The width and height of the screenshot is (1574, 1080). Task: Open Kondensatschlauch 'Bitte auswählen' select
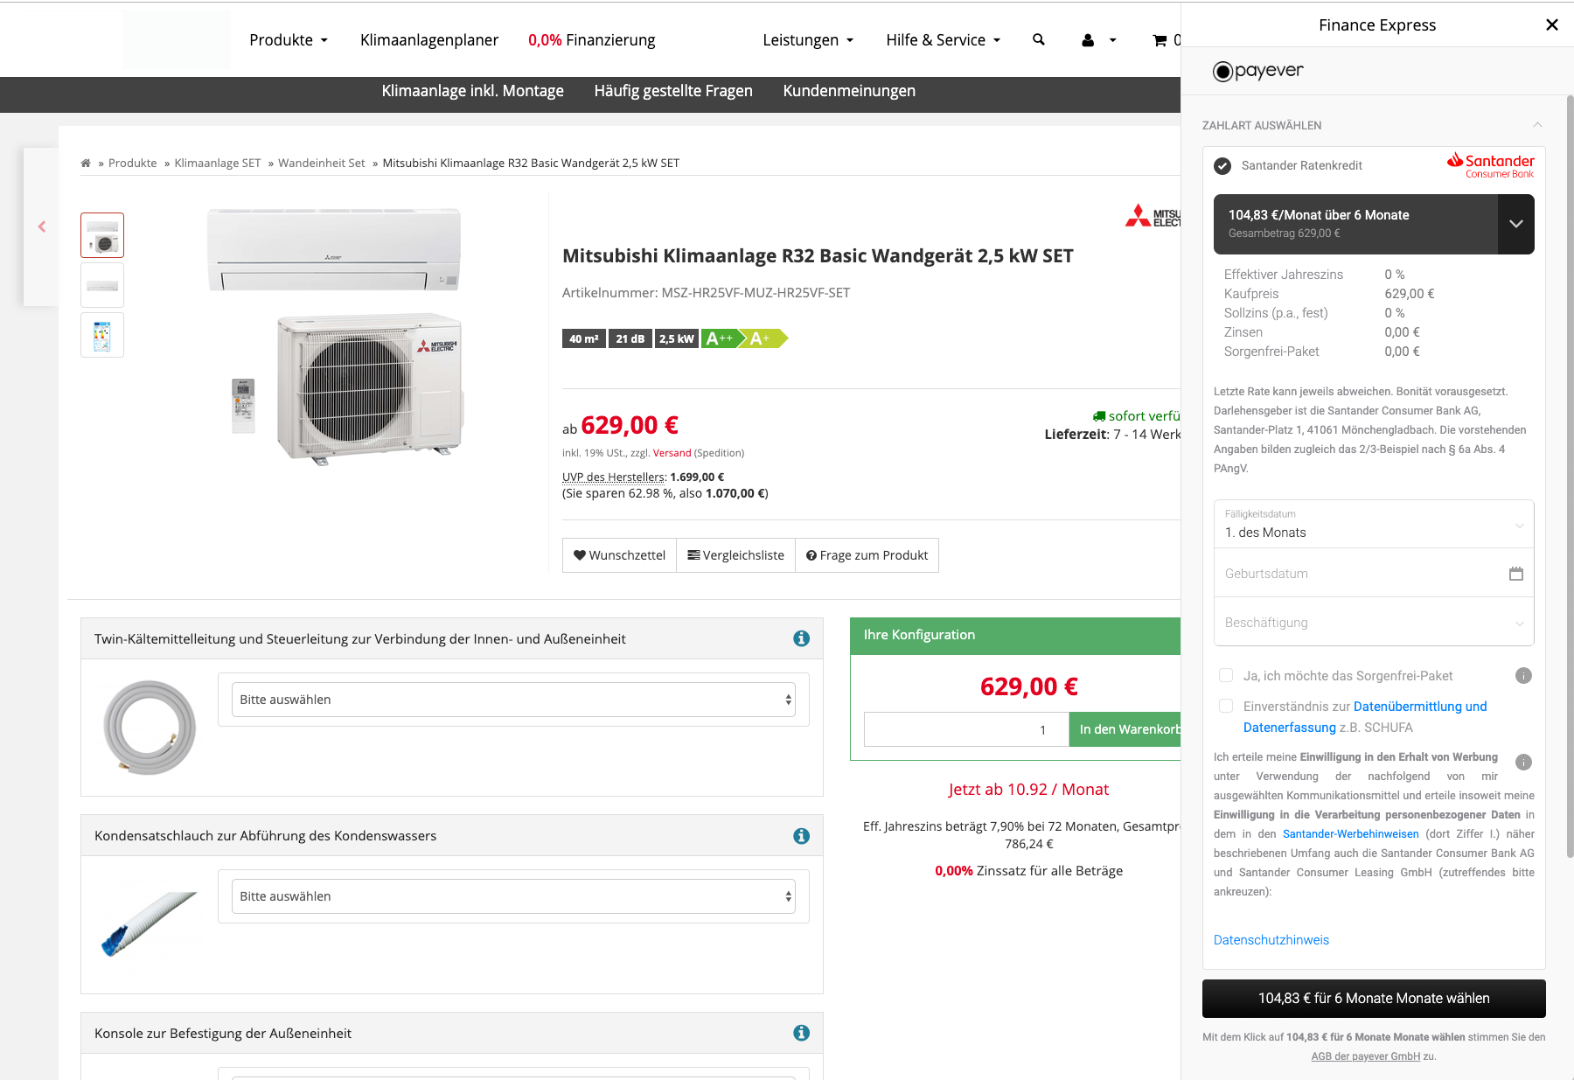point(514,897)
